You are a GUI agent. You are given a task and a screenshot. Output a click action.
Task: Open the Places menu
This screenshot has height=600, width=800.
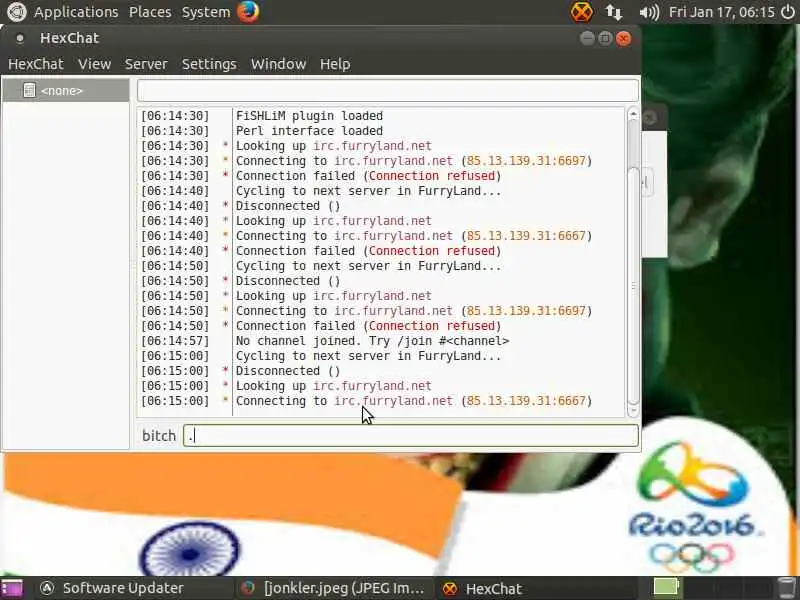[x=150, y=12]
